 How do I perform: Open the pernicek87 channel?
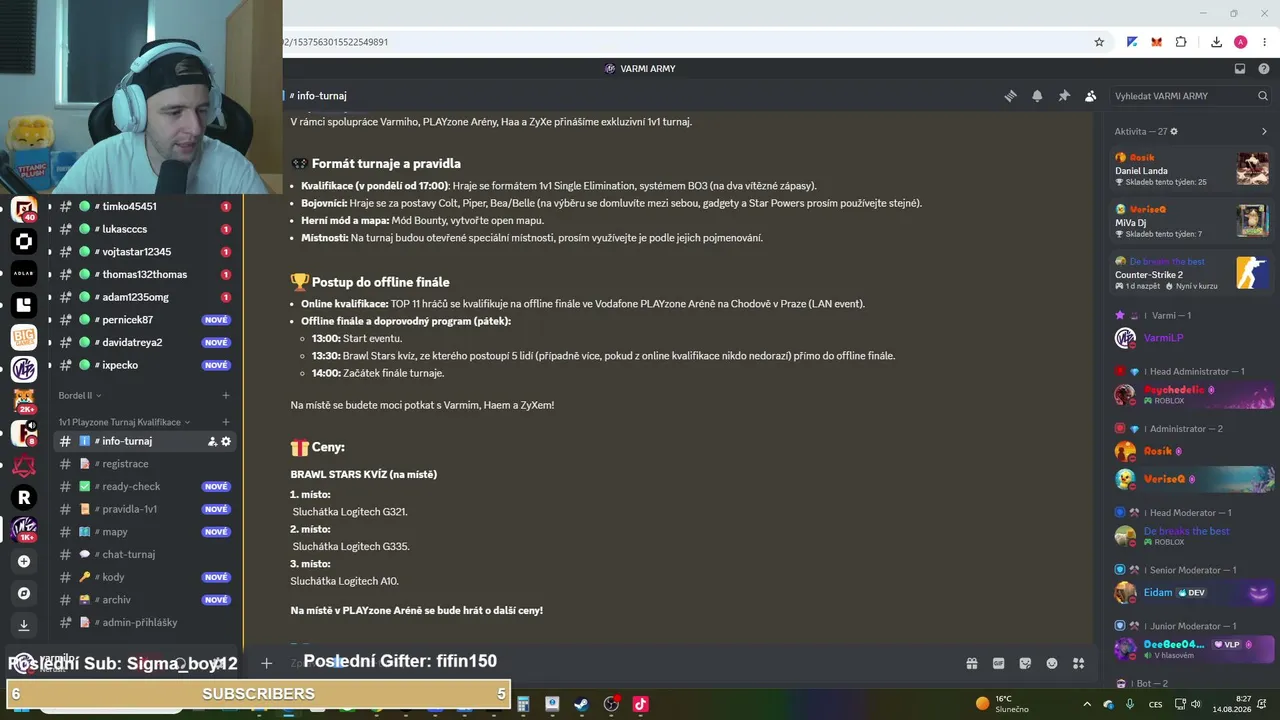(145, 320)
